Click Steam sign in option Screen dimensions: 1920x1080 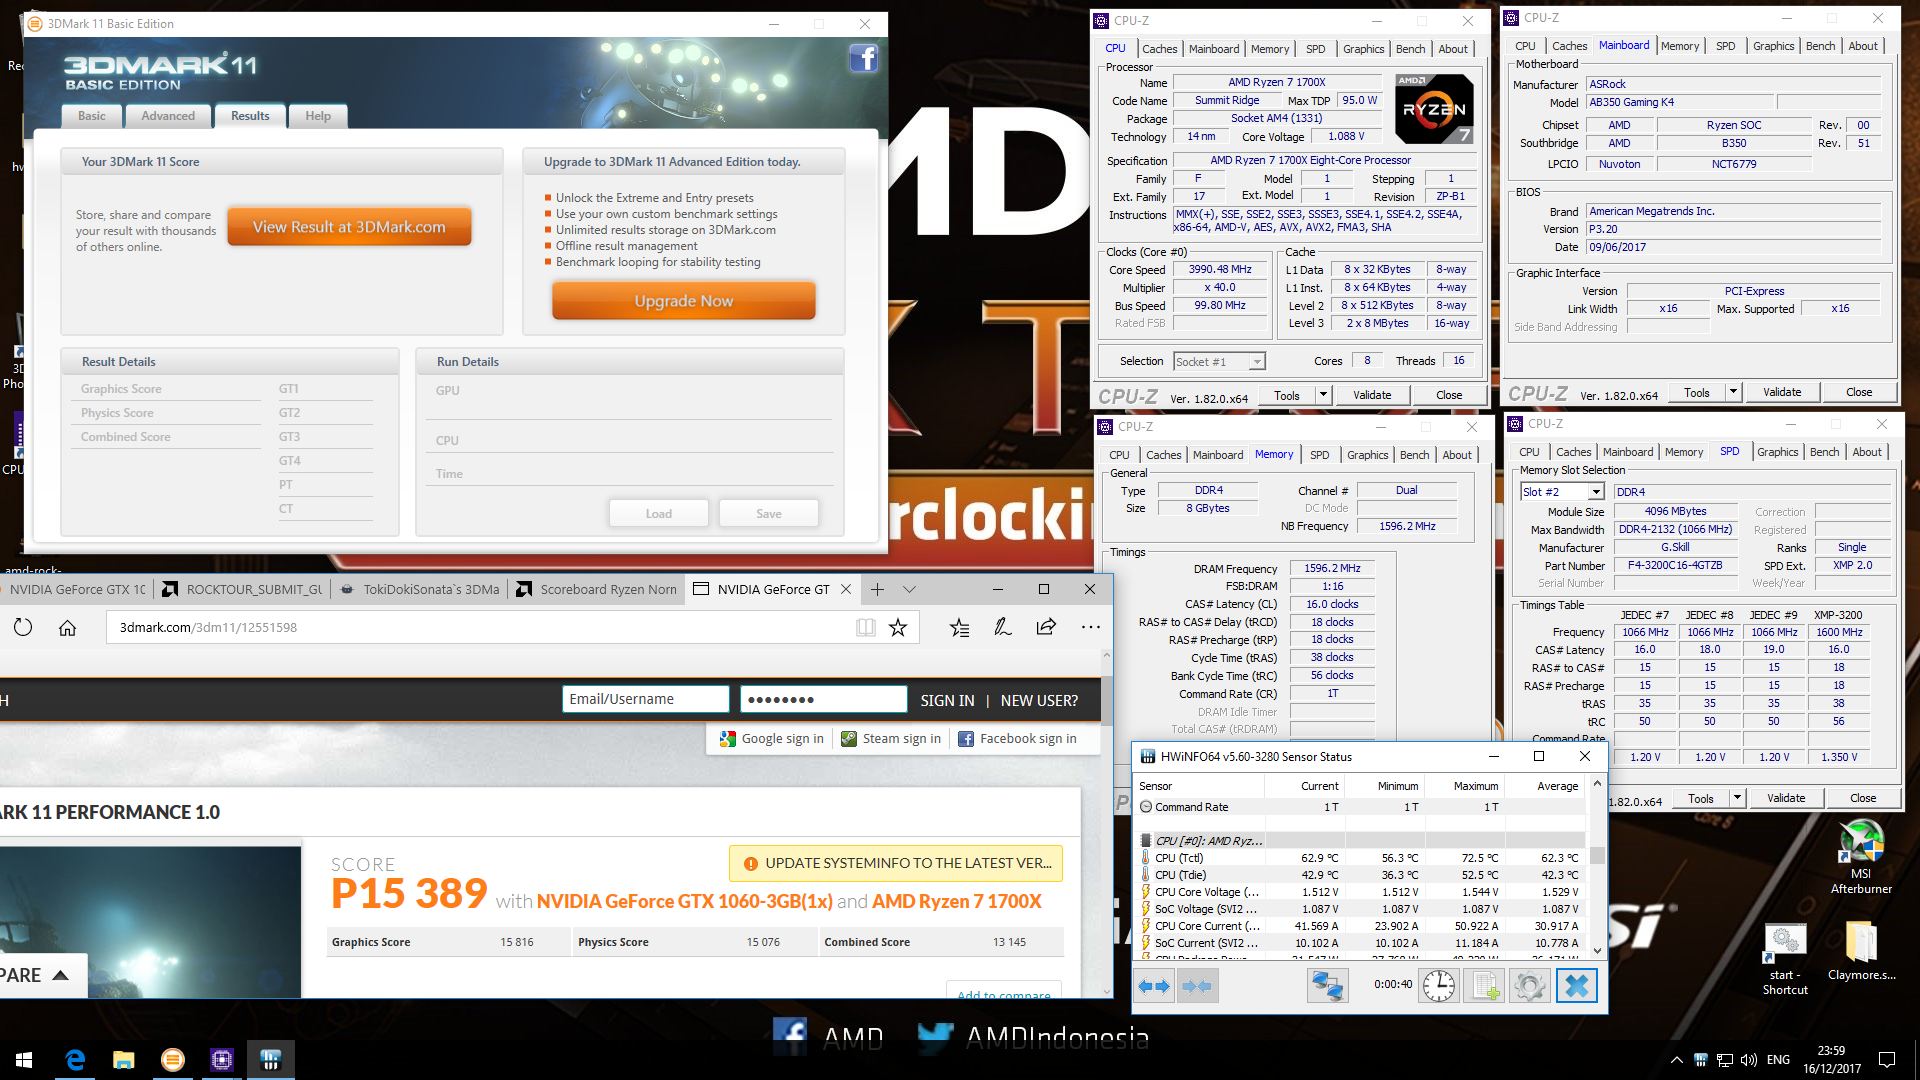891,738
